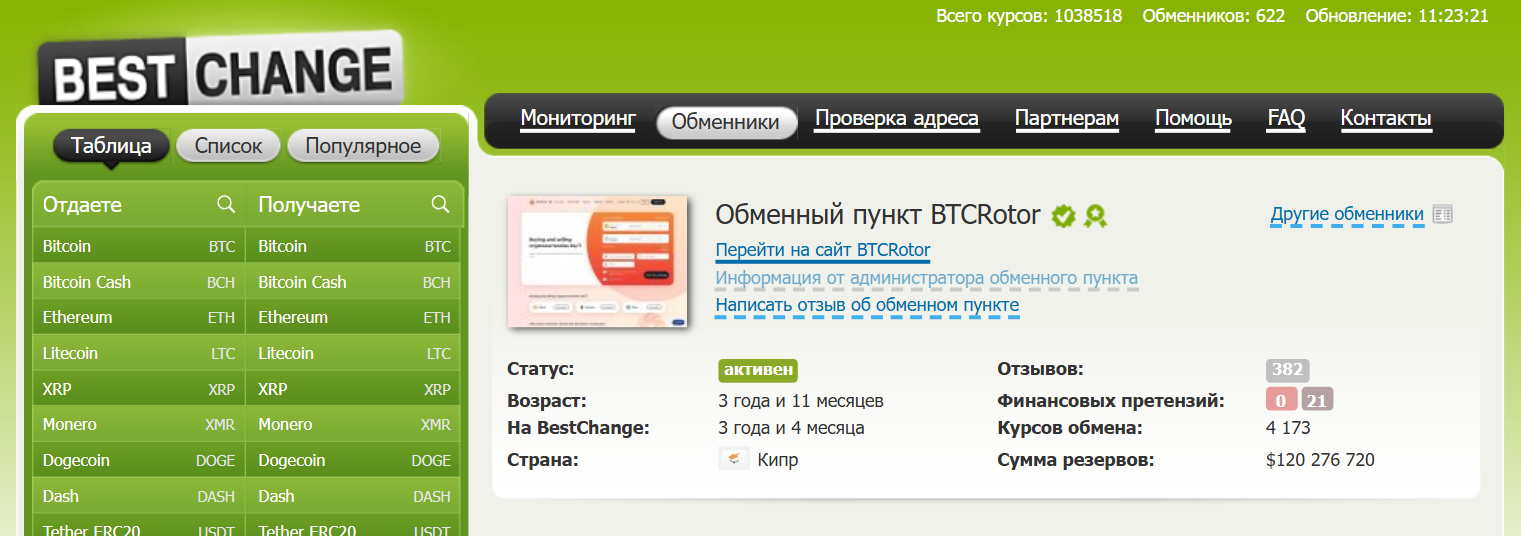Open Обменники menu item
The height and width of the screenshot is (536, 1521).
726,122
